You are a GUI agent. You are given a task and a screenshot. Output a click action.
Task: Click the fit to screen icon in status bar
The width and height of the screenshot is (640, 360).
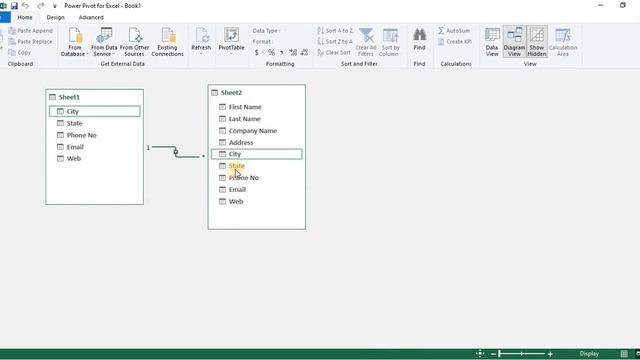click(x=480, y=354)
